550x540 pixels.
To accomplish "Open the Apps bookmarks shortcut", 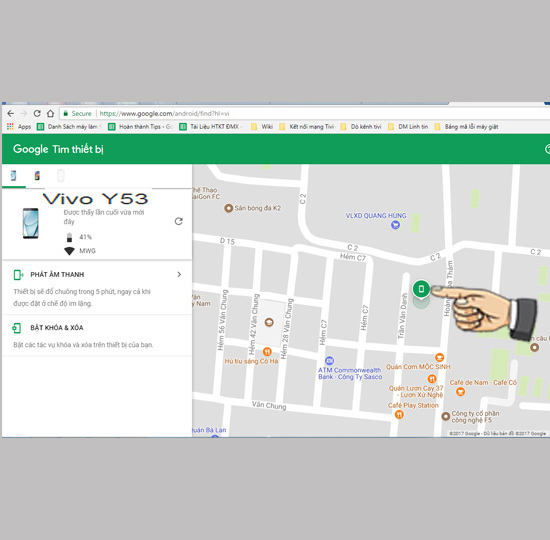I will [19, 127].
